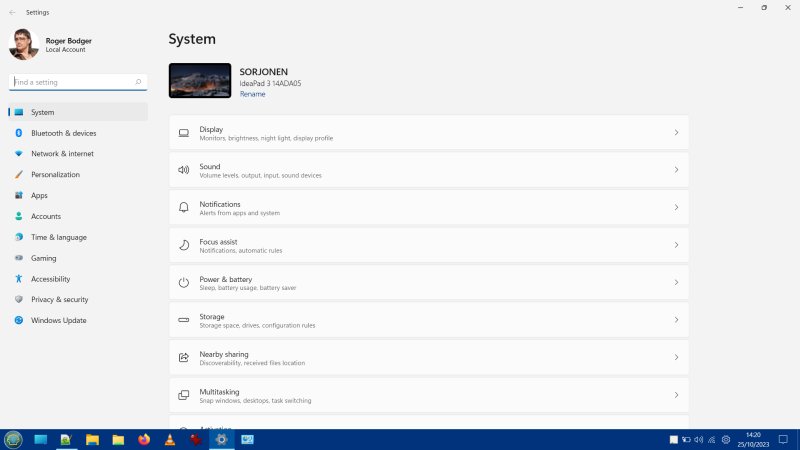
Task: Open the Storage settings chevron
Action: pos(676,320)
